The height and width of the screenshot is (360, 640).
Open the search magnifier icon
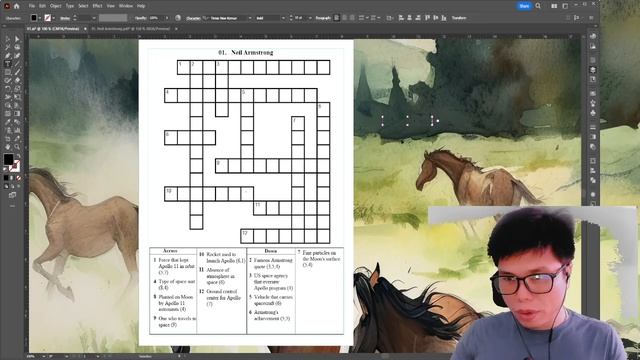tap(538, 6)
